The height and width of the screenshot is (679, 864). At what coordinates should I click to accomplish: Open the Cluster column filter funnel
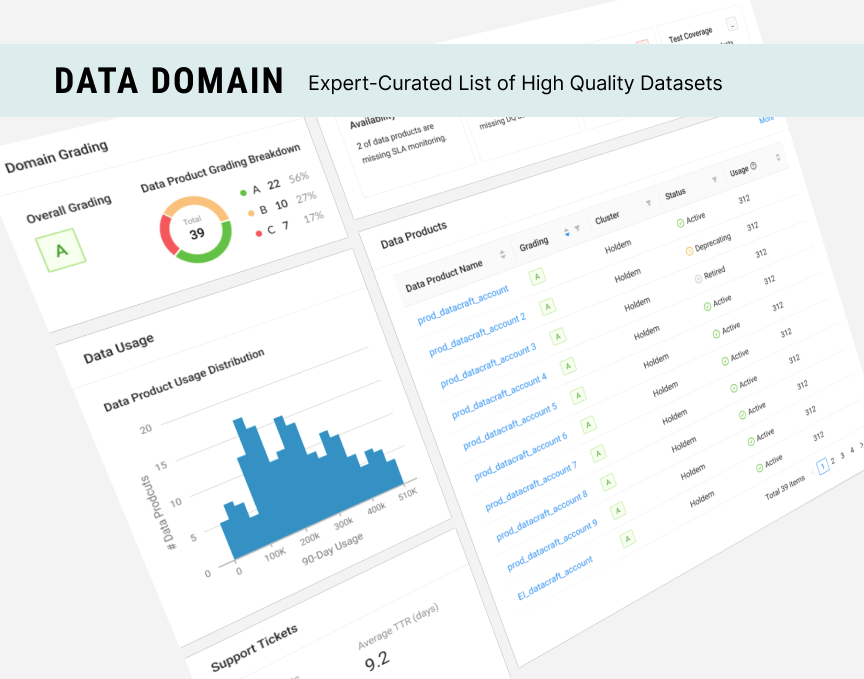click(x=649, y=203)
